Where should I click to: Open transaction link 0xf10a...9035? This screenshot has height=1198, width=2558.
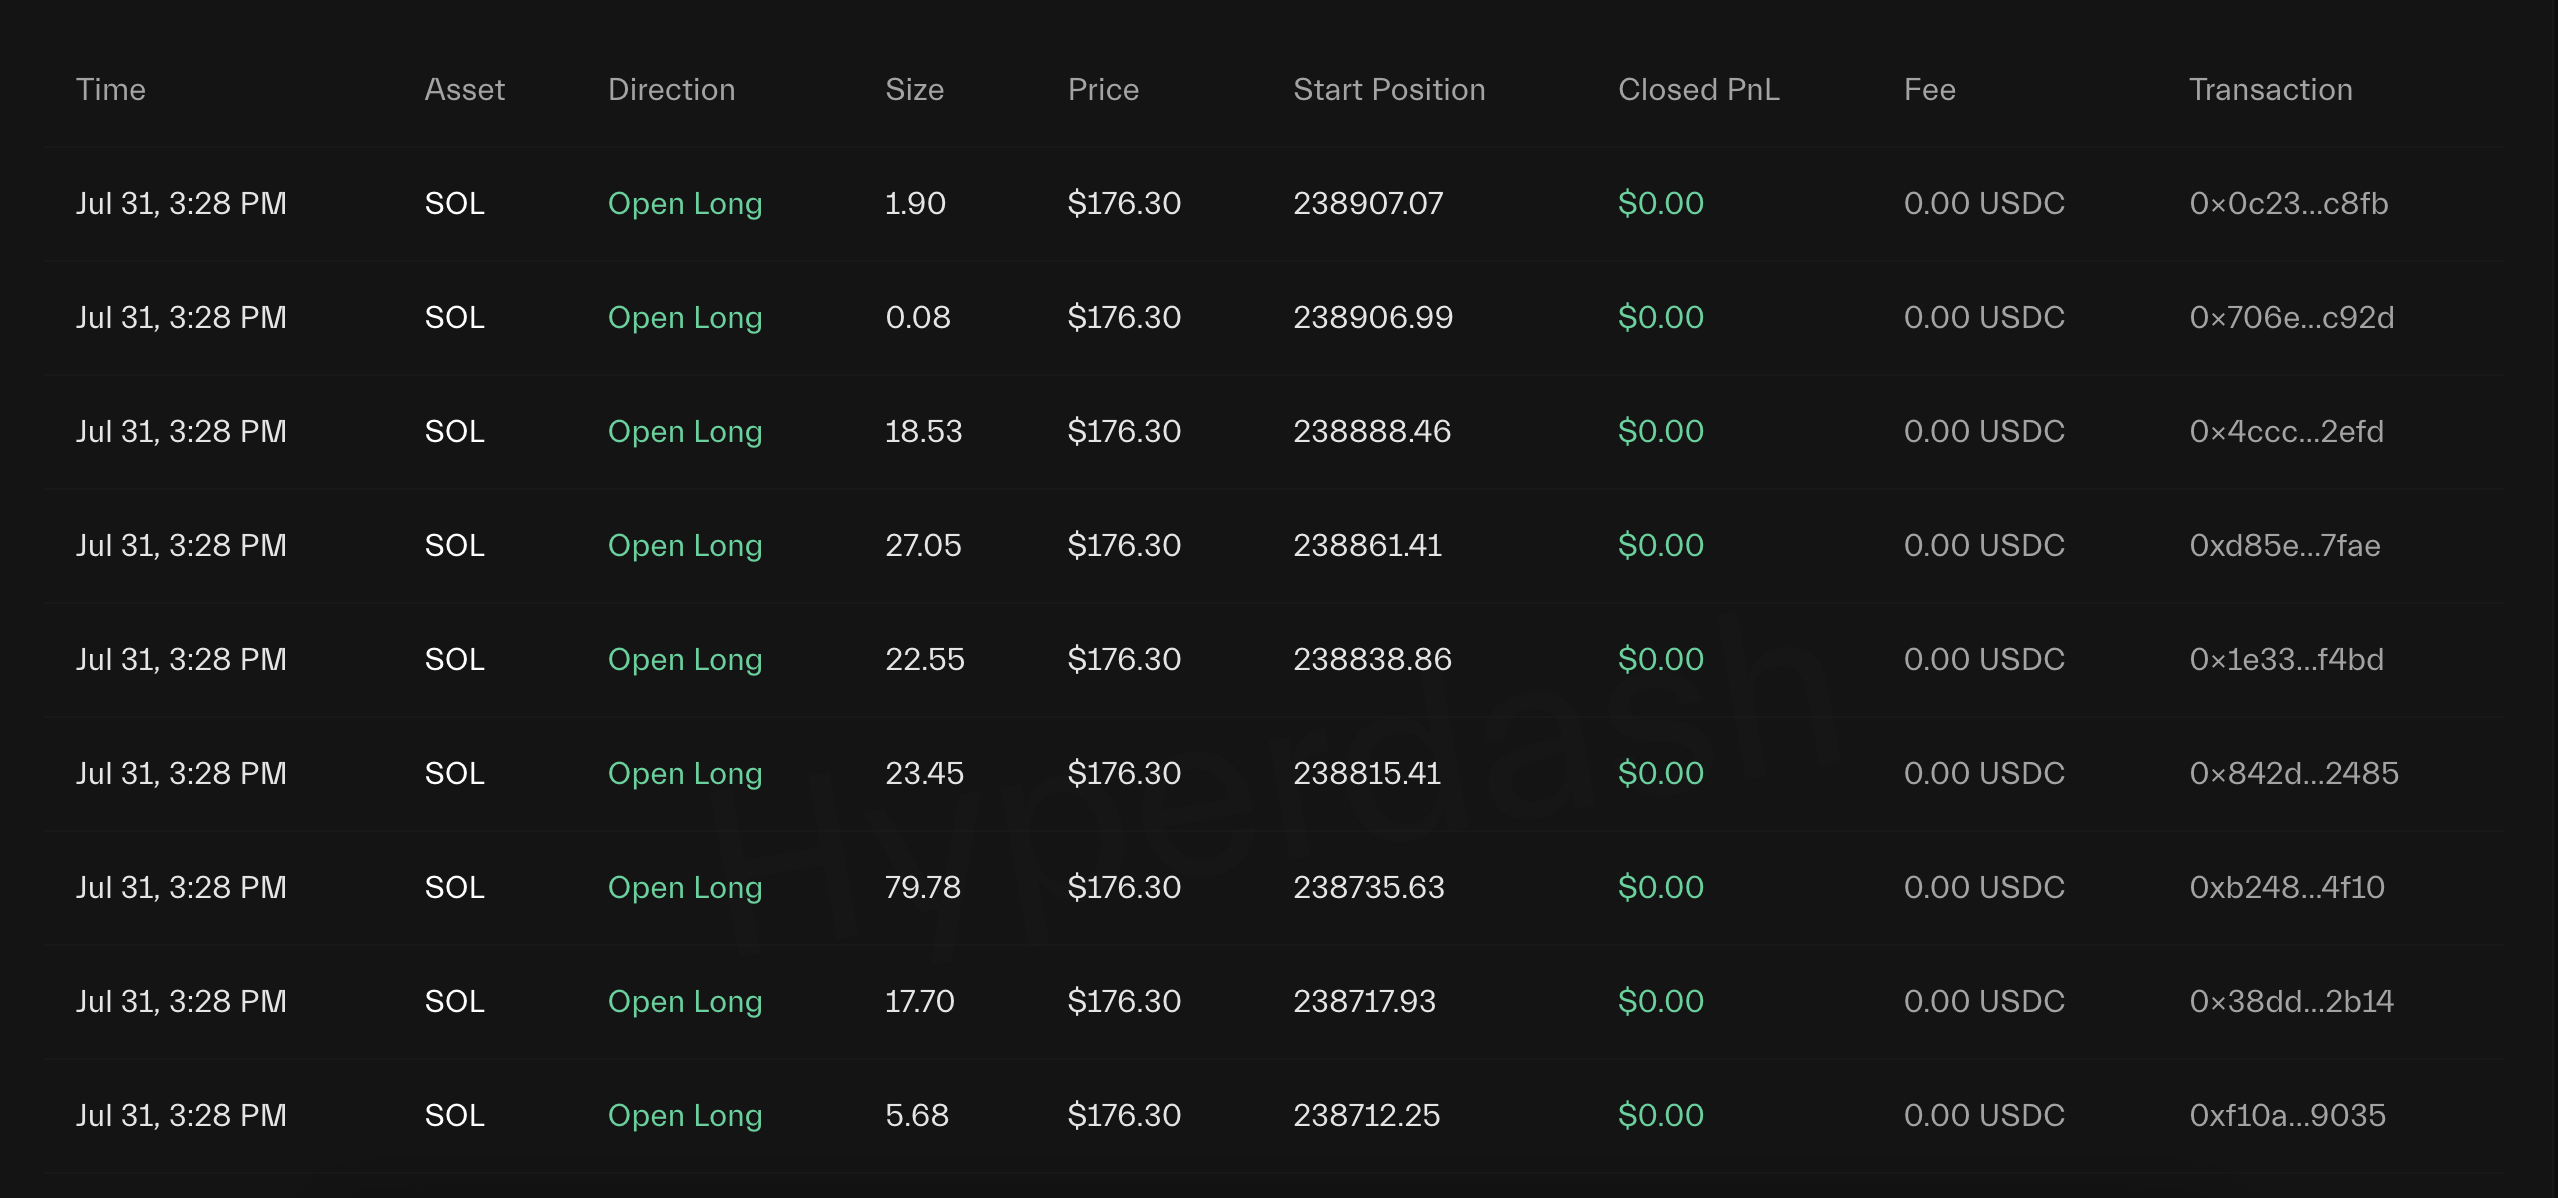coord(2287,1115)
